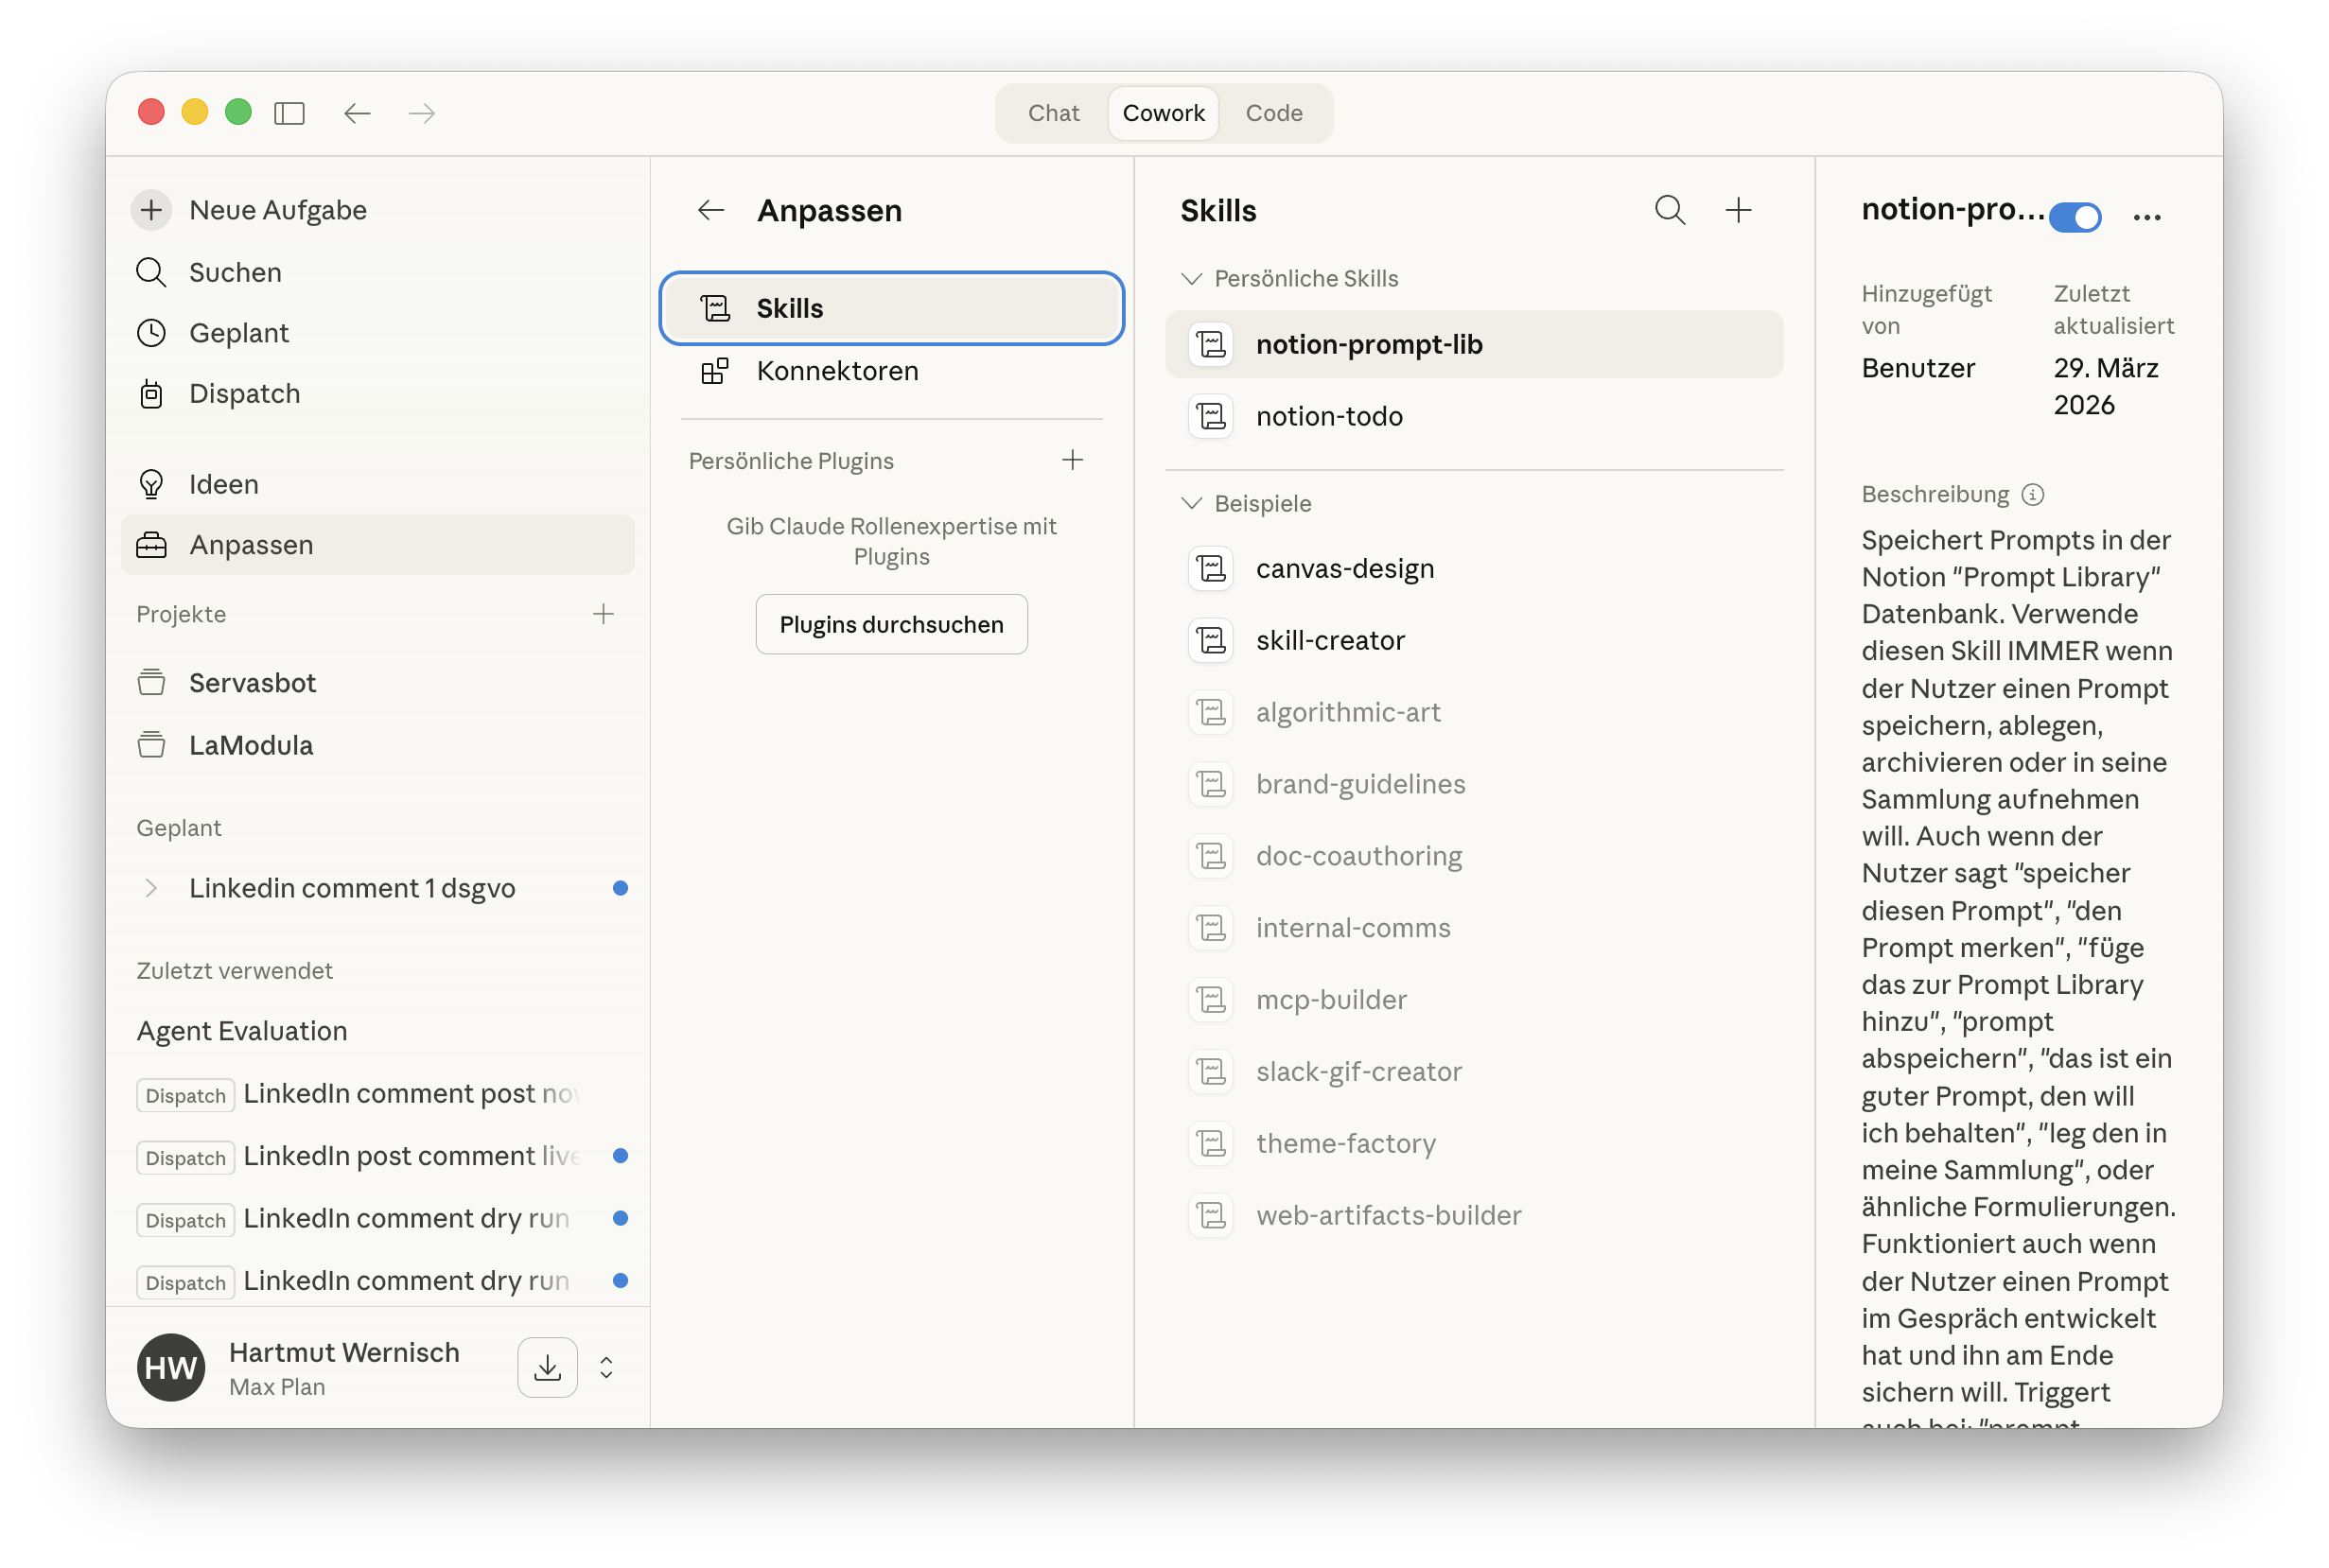The image size is (2329, 1568).
Task: Disable the notion-prompt-lib skill toggle
Action: (2075, 217)
